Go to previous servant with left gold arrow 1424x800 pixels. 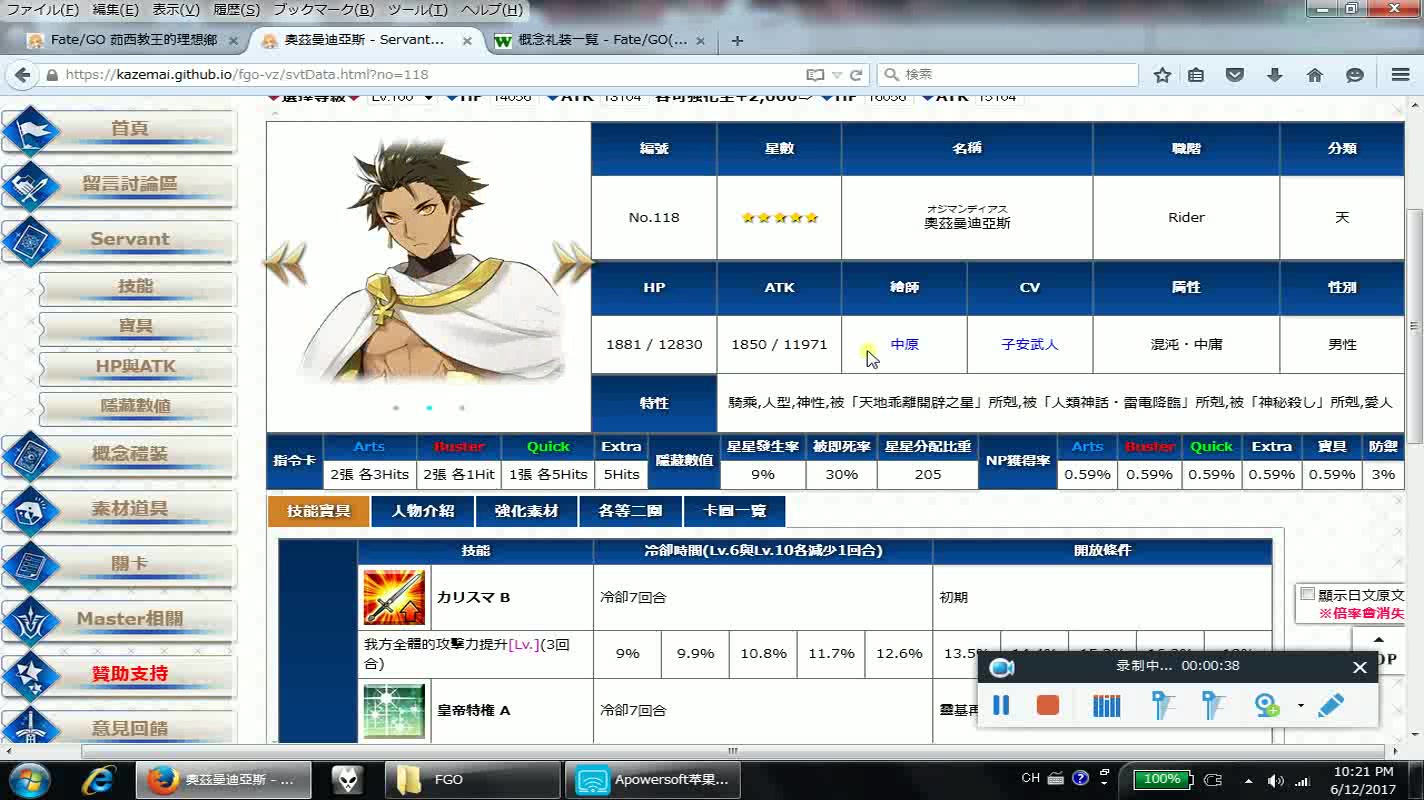[284, 263]
